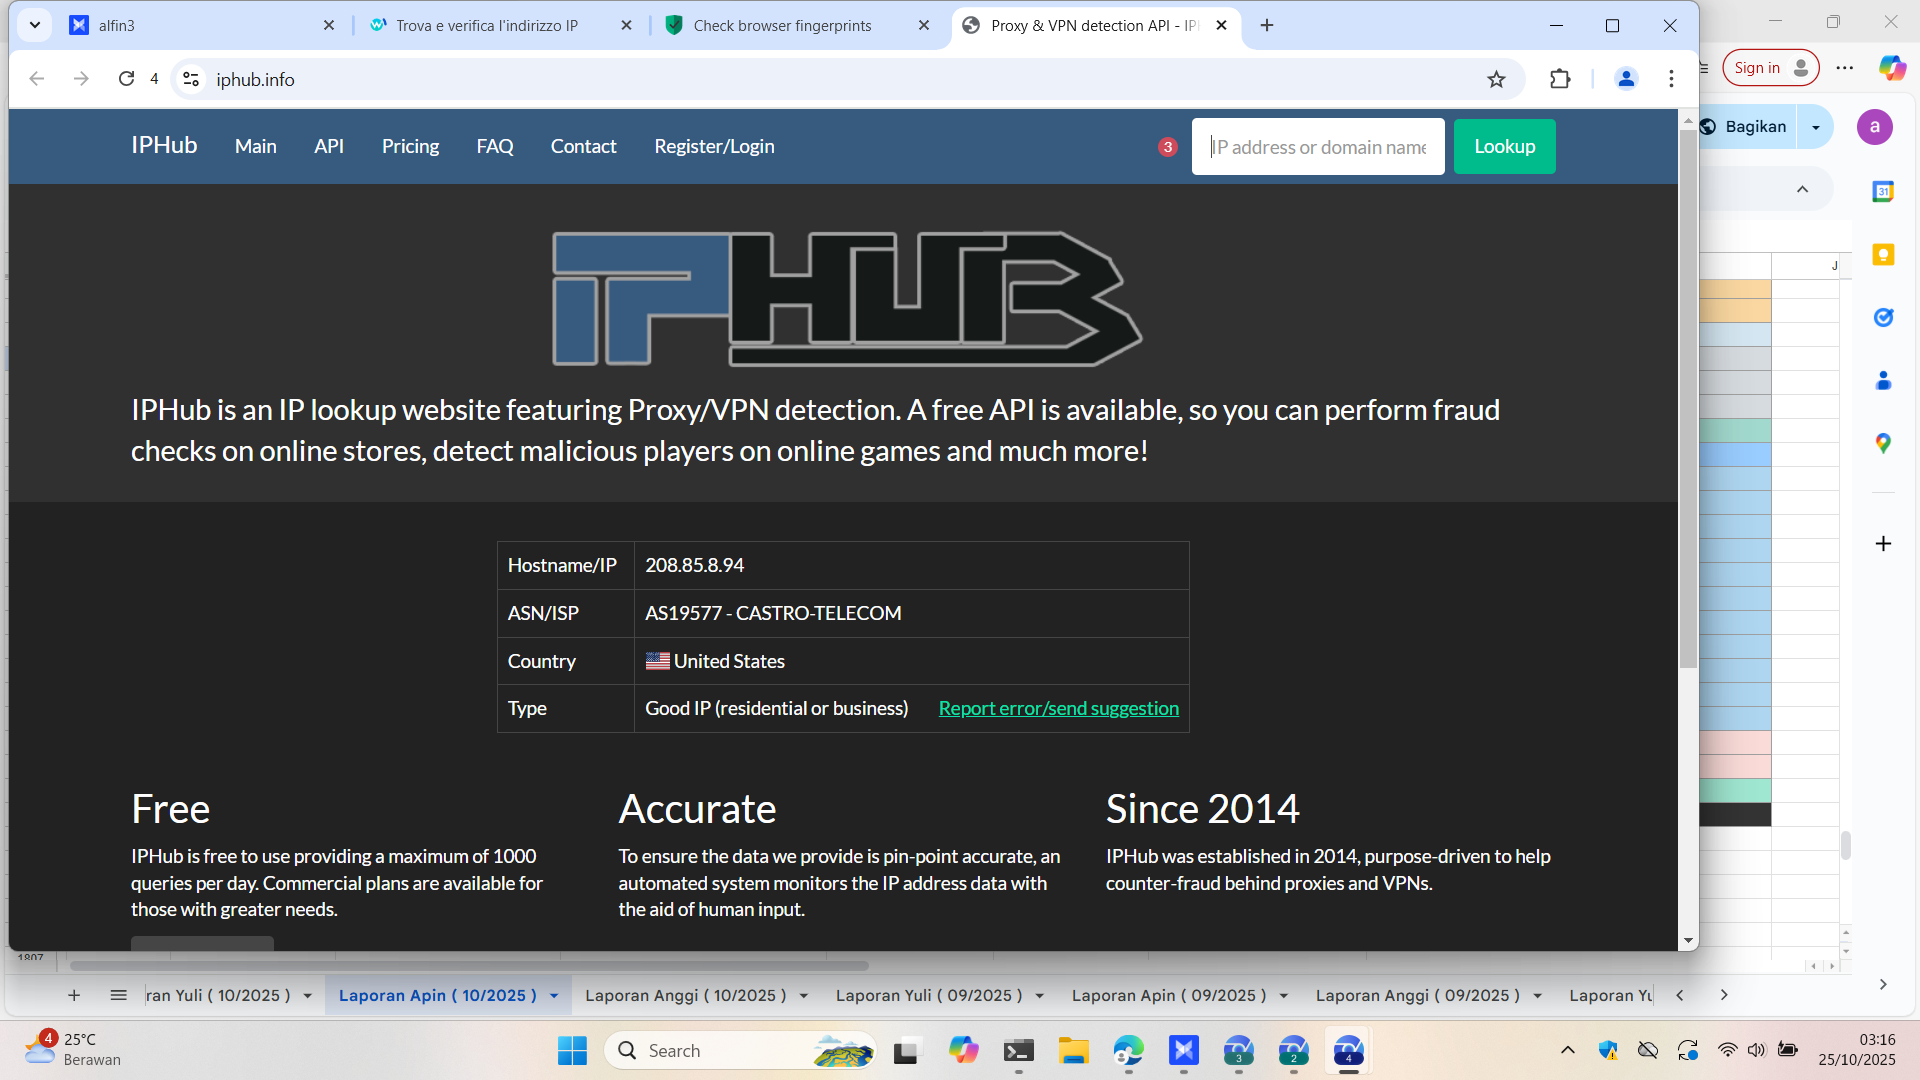Open the Pricing page in IPHub navbar

tap(410, 146)
